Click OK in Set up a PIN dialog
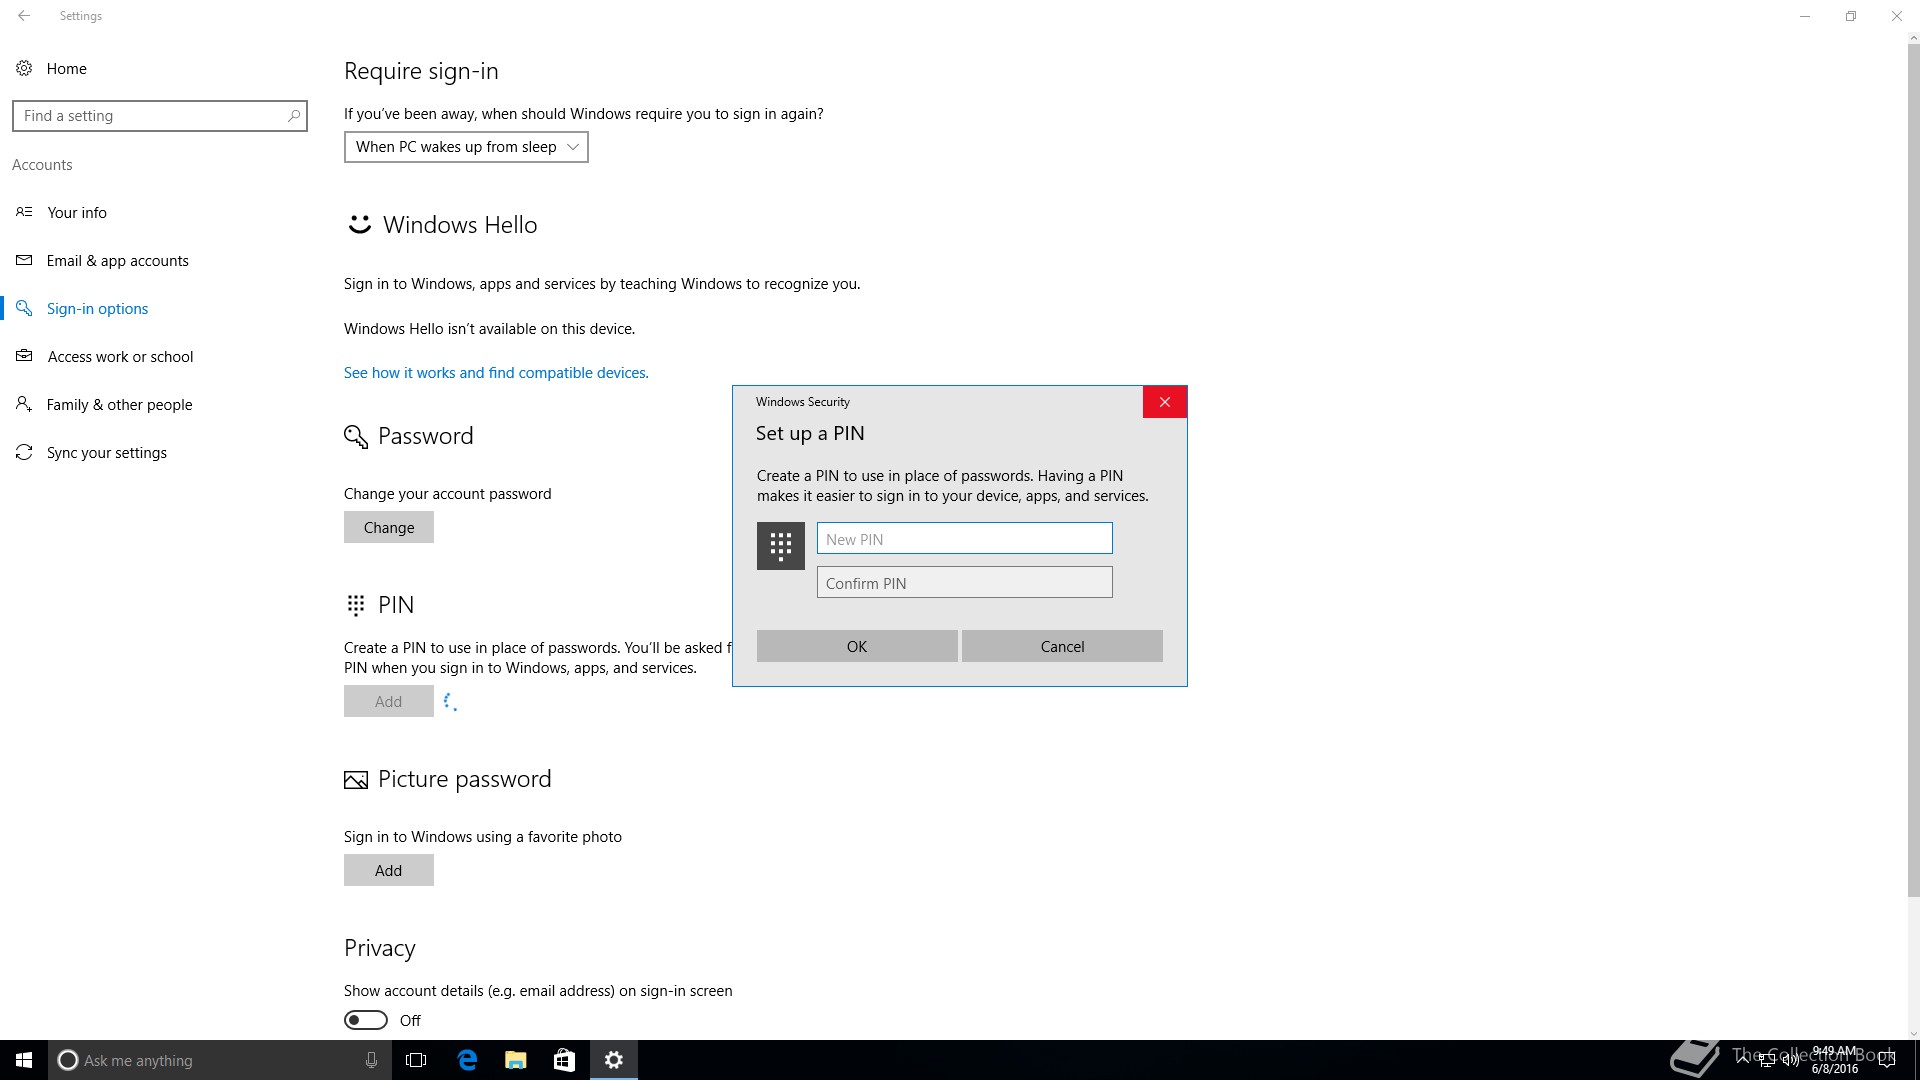This screenshot has width=1920, height=1080. coord(857,646)
